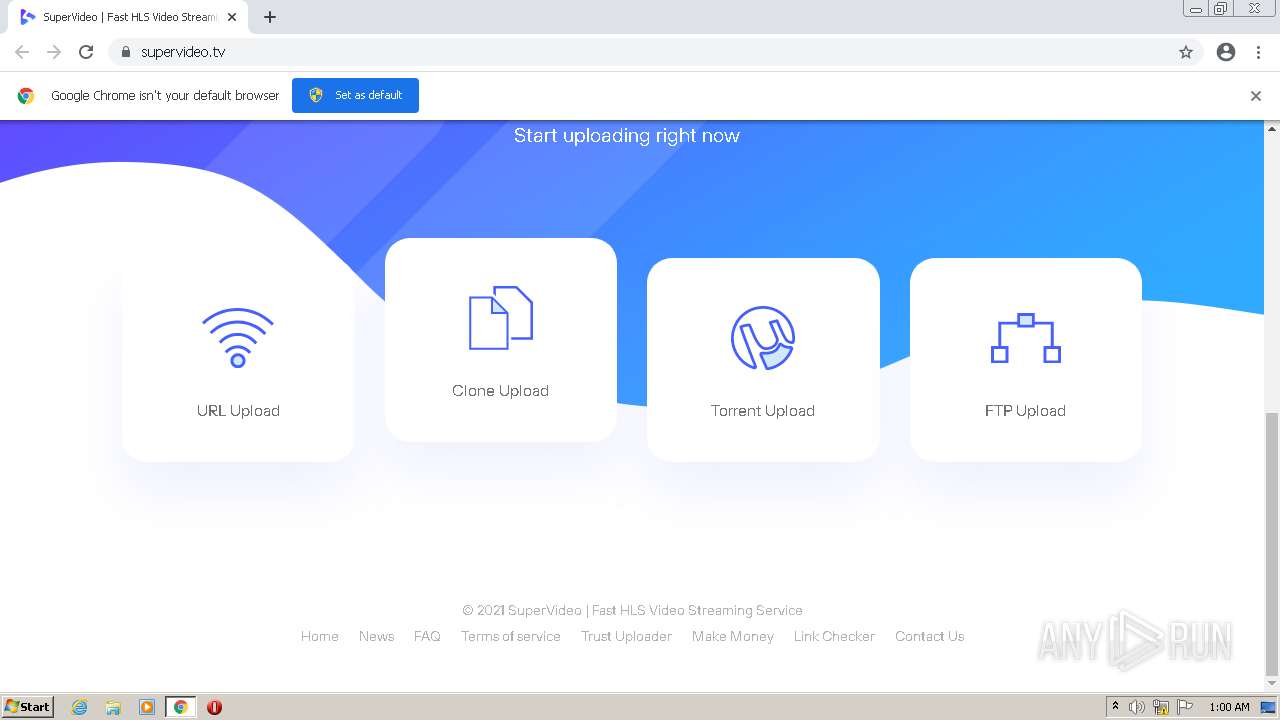1280x720 pixels.
Task: Open Windows Media Player from taskbar
Action: pos(147,707)
